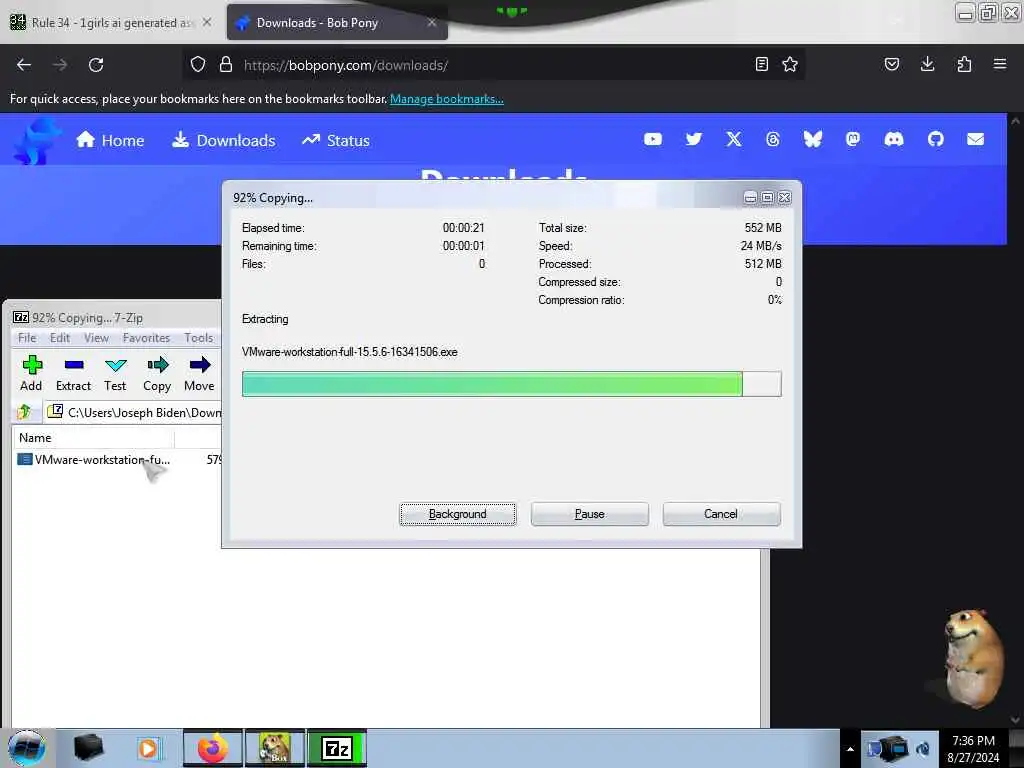The height and width of the screenshot is (768, 1024).
Task: Open the Twitter bird icon
Action: pyautogui.click(x=694, y=139)
